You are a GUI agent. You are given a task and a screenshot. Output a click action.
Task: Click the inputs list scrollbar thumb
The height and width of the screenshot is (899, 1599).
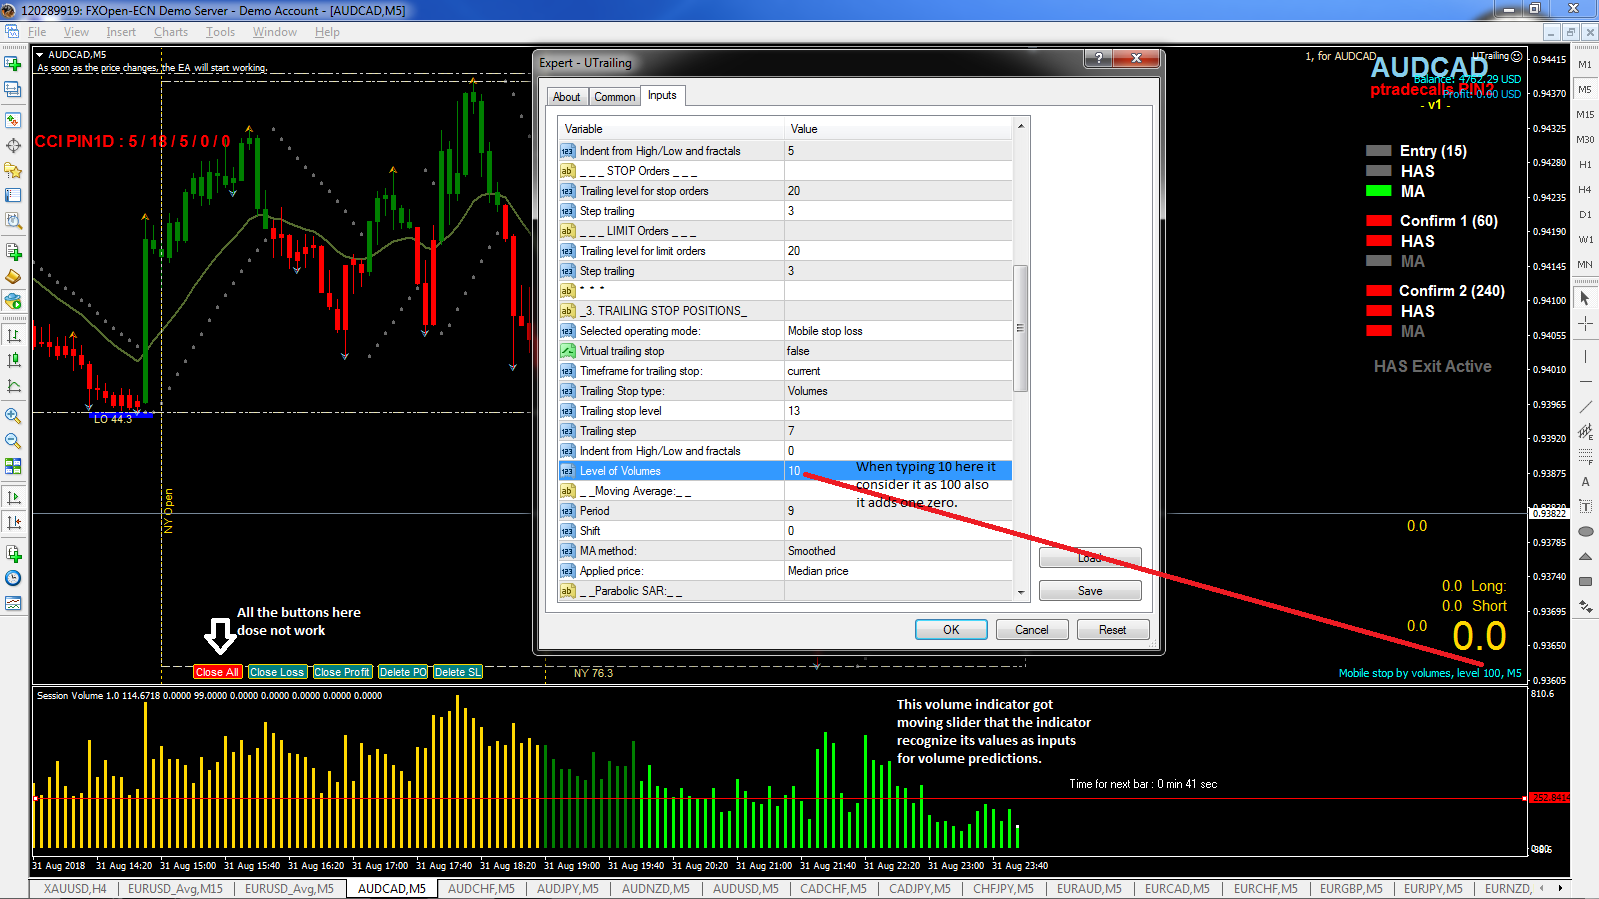tap(1020, 328)
